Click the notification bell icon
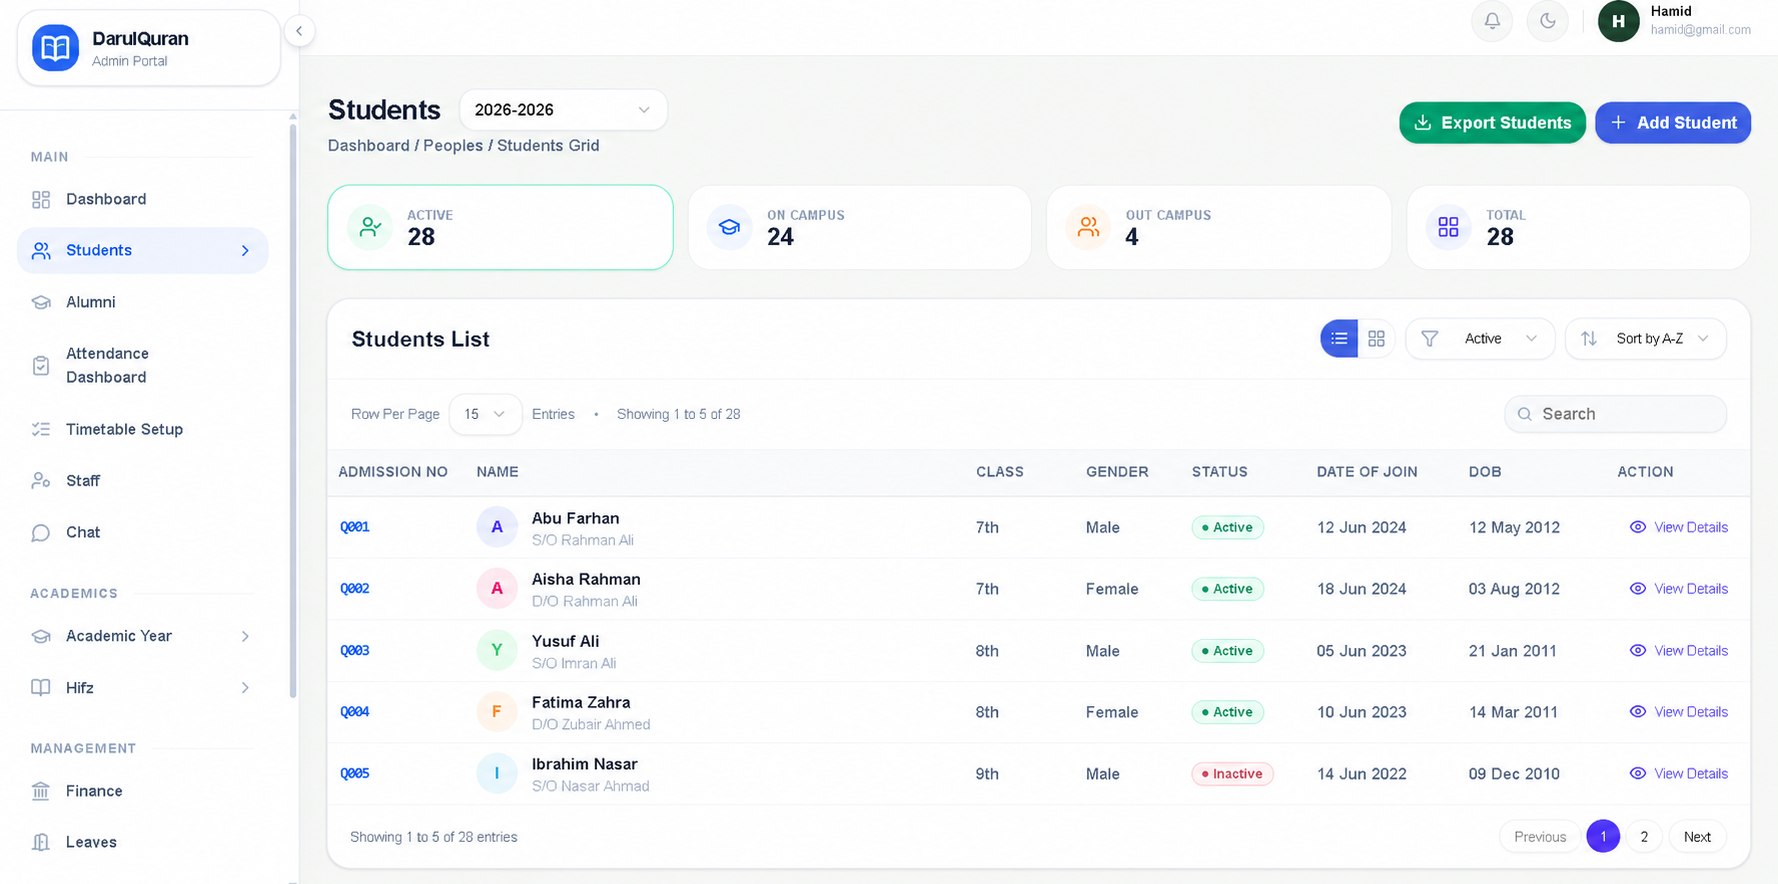Image resolution: width=1778 pixels, height=884 pixels. coord(1492,21)
